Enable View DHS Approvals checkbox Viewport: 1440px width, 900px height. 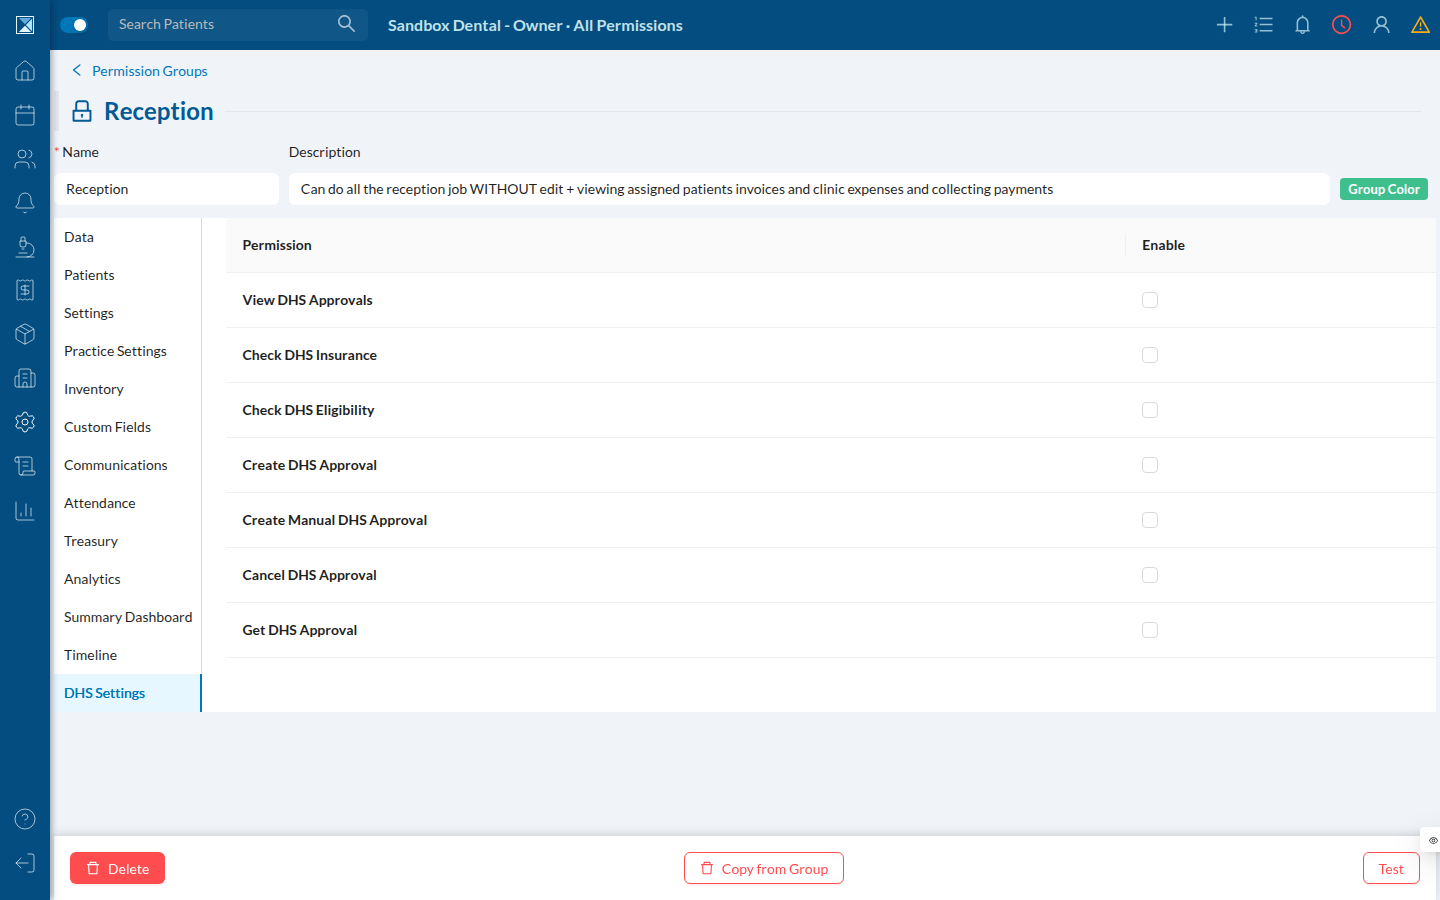point(1150,300)
